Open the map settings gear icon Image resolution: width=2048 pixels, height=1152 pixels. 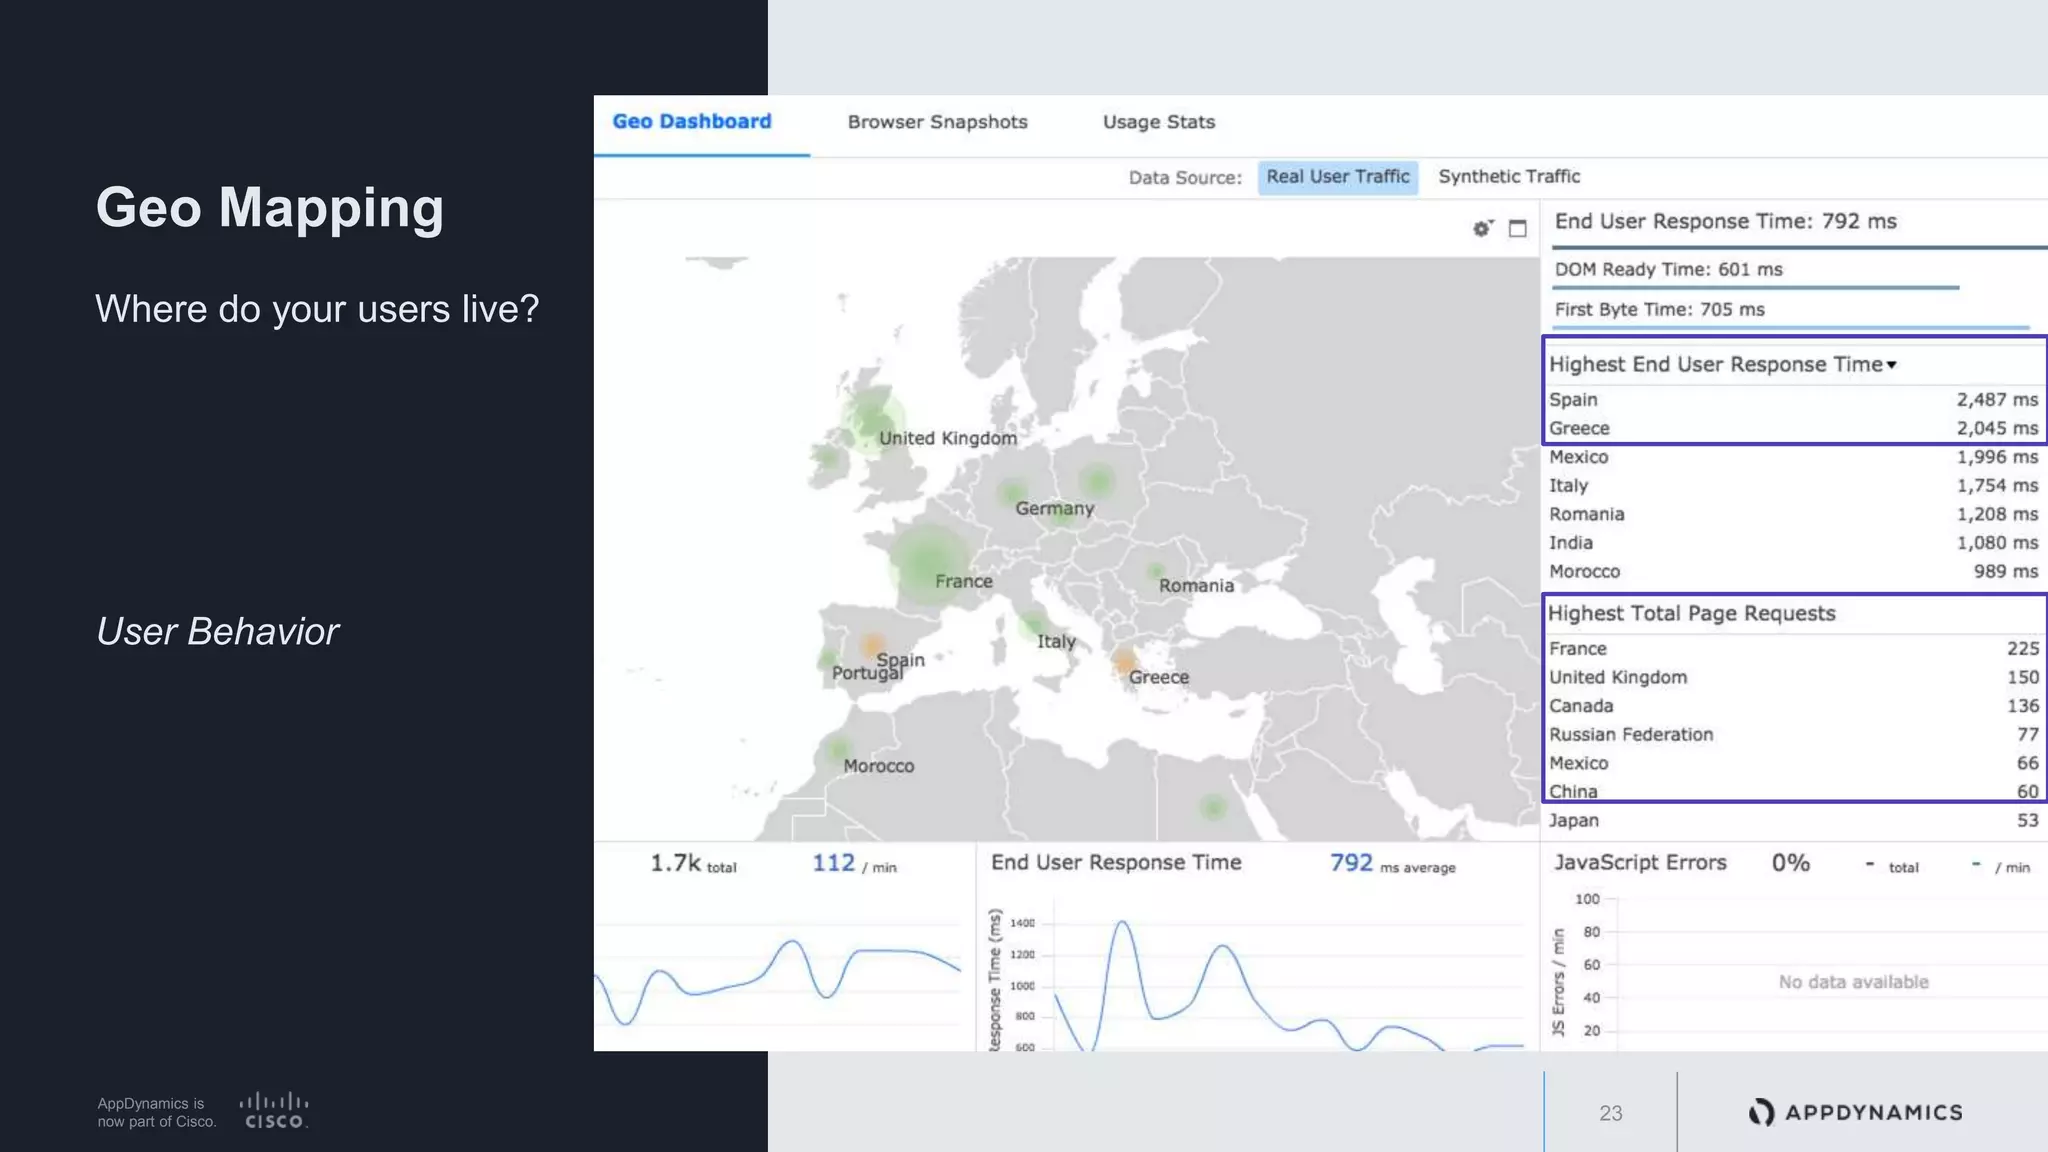click(1482, 228)
